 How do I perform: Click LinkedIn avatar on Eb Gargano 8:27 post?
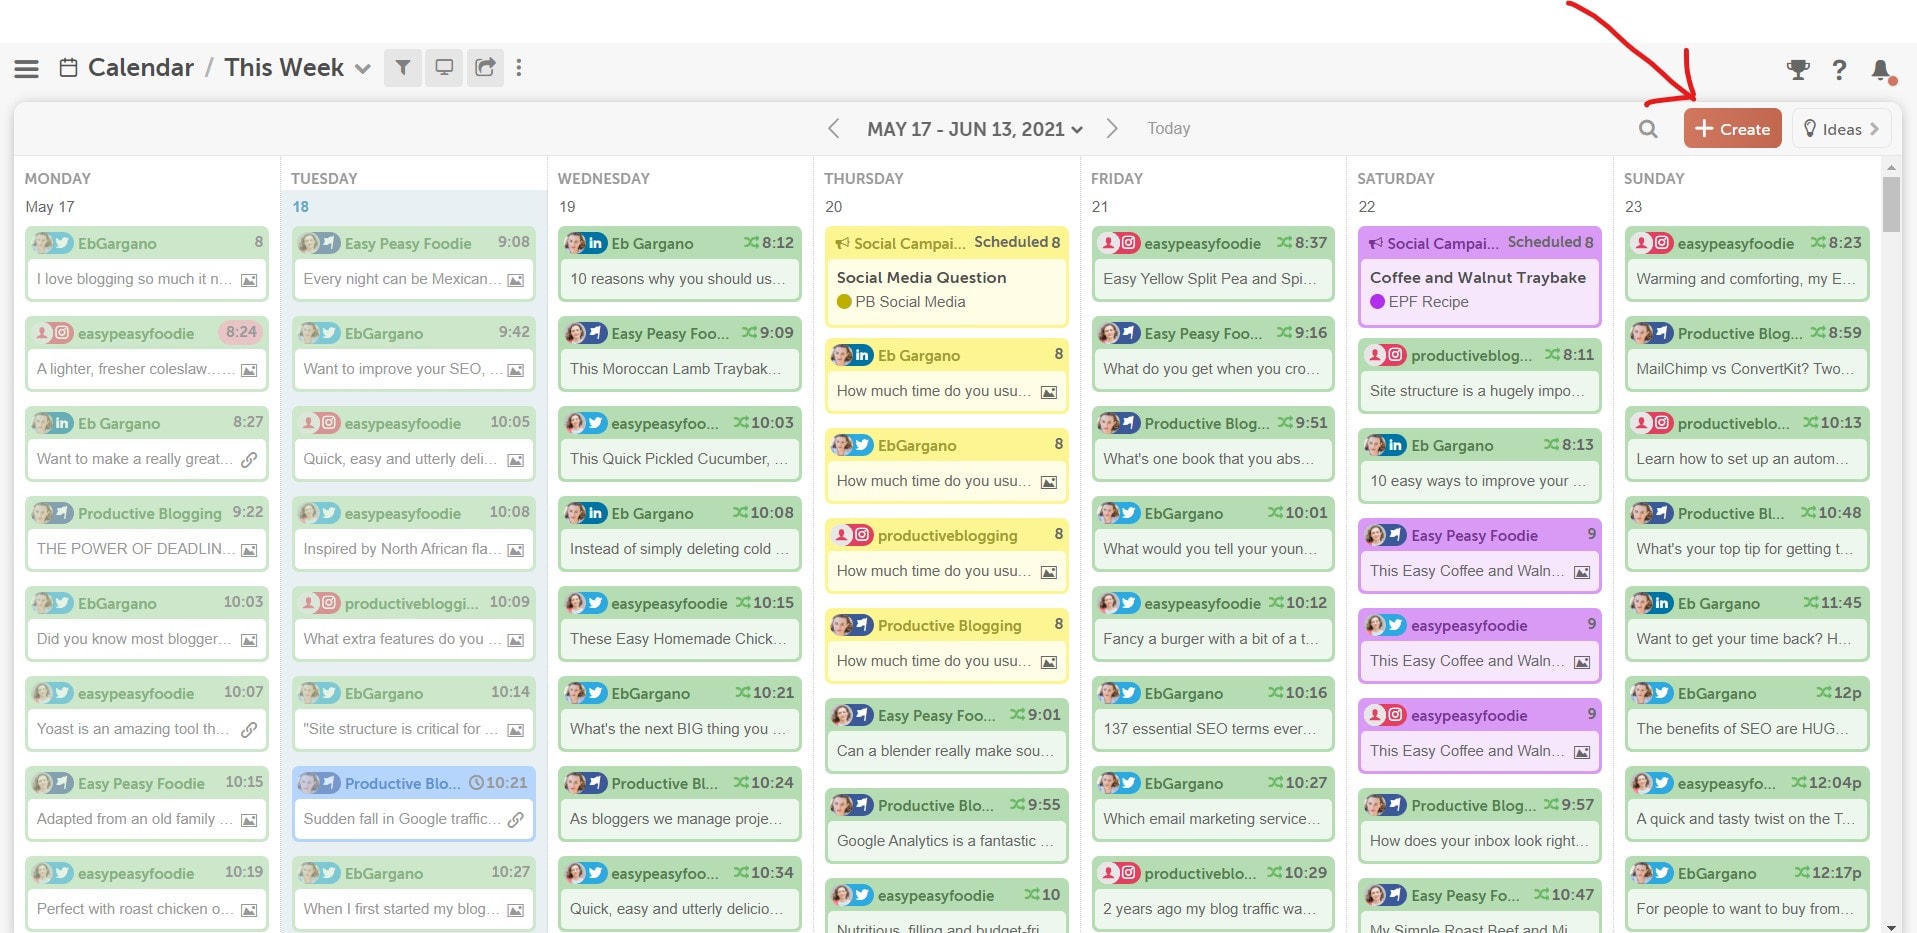tap(52, 423)
